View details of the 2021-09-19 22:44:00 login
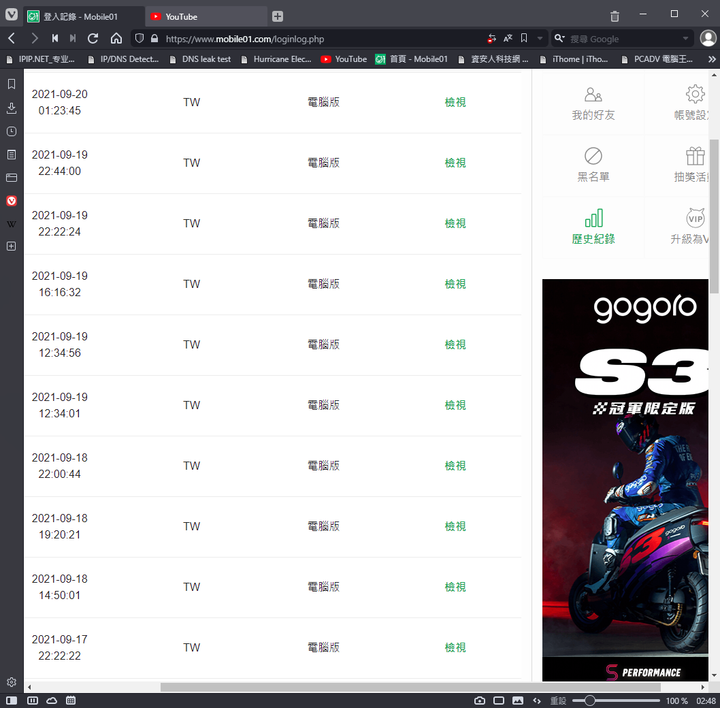The image size is (720, 708). [x=455, y=163]
